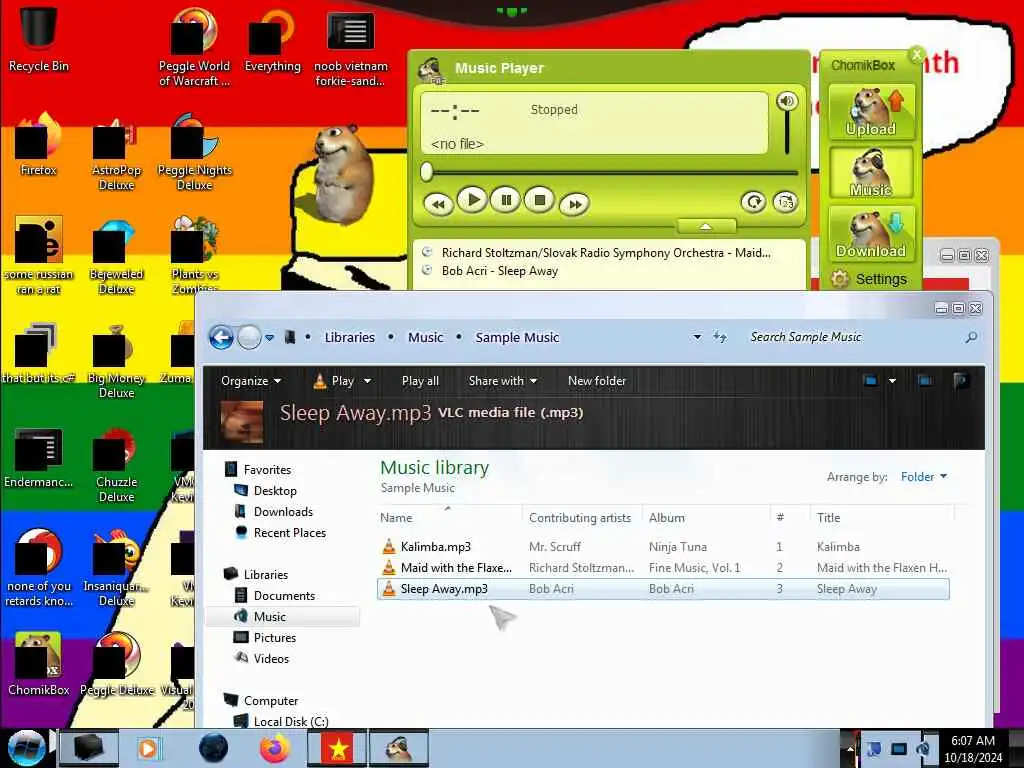Click the fast-forward button in Music Player
Image resolution: width=1024 pixels, height=768 pixels.
tap(575, 204)
